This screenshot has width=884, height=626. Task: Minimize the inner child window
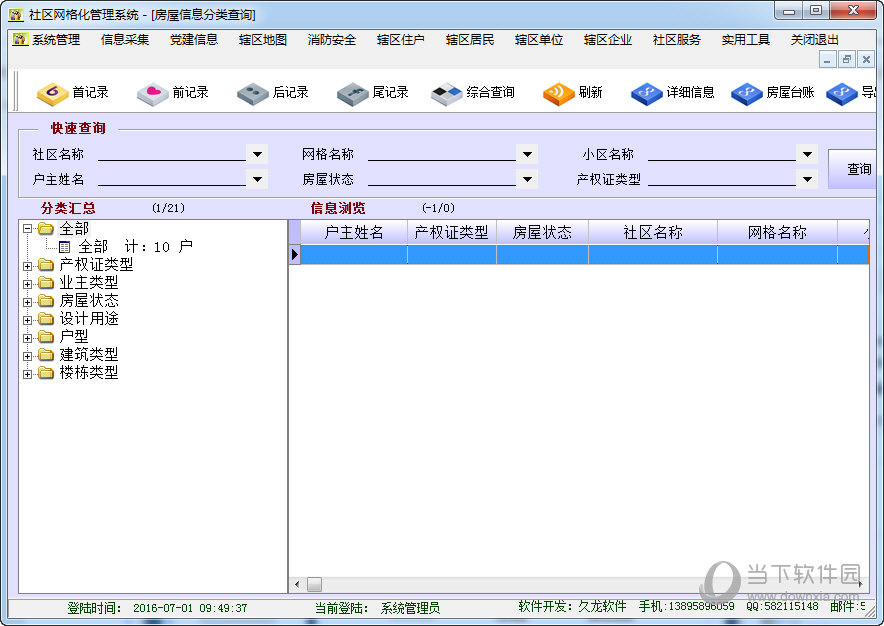click(x=827, y=59)
